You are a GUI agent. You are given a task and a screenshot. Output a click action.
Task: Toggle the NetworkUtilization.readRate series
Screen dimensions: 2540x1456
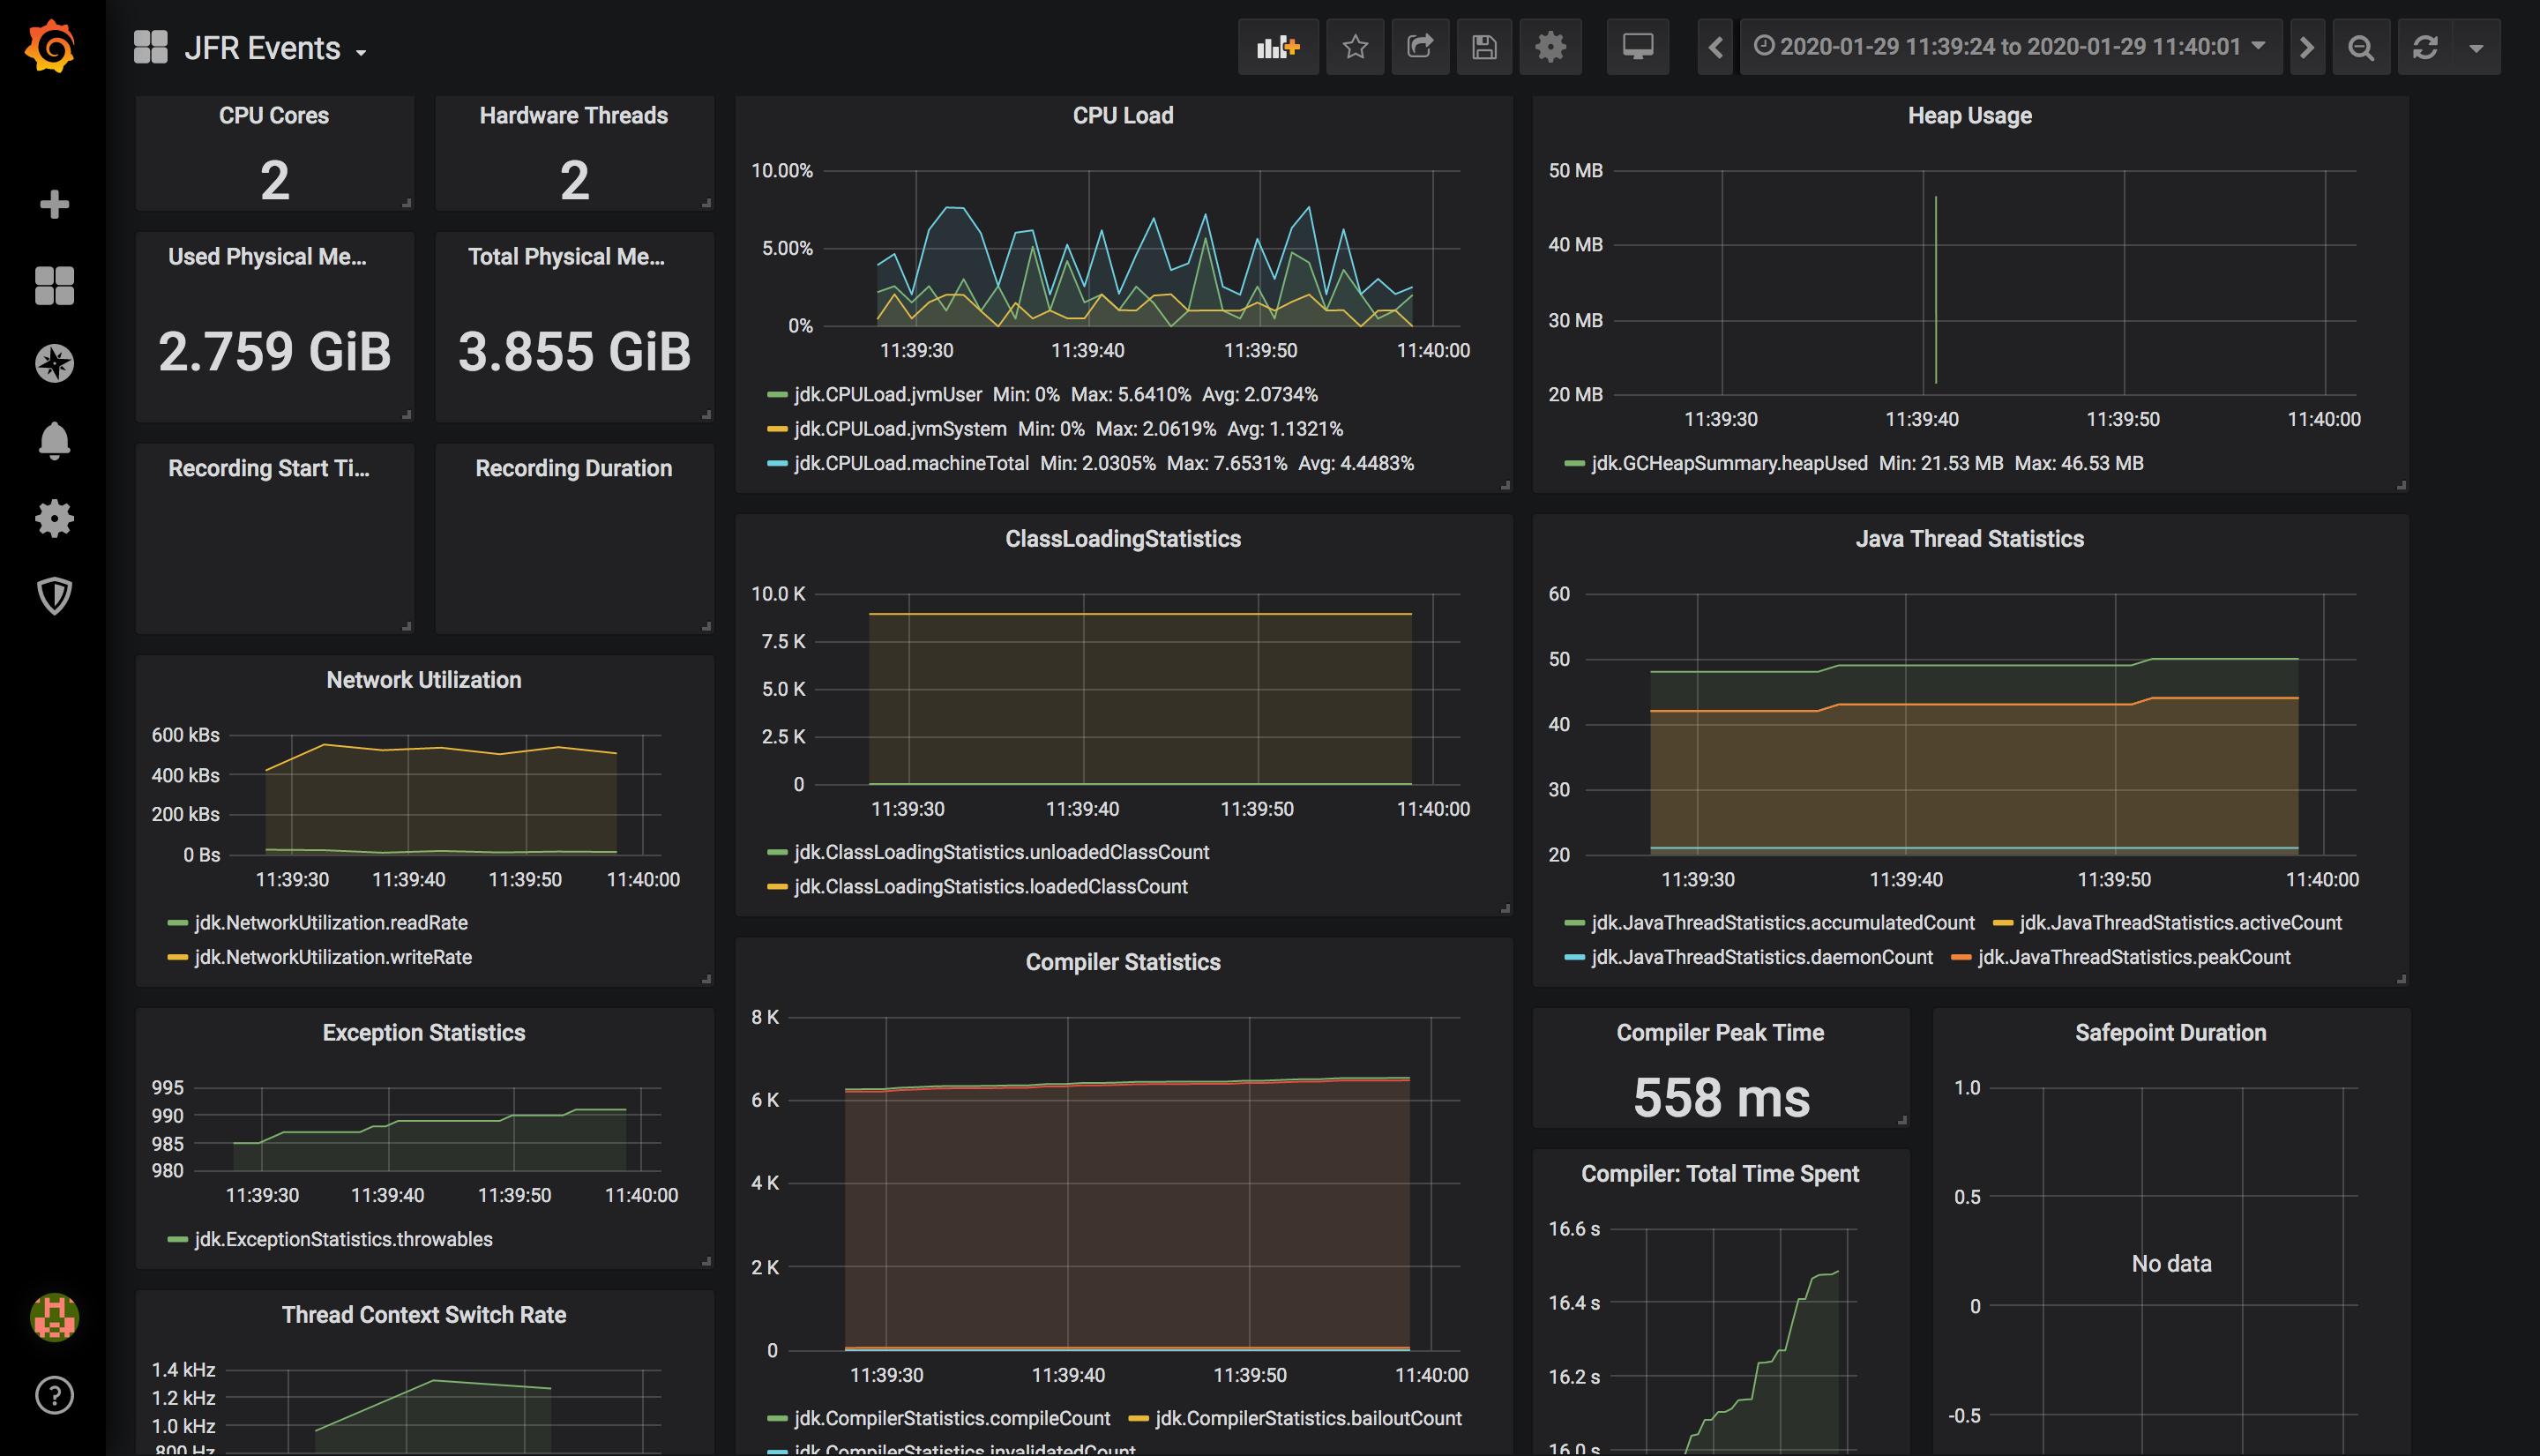point(331,922)
